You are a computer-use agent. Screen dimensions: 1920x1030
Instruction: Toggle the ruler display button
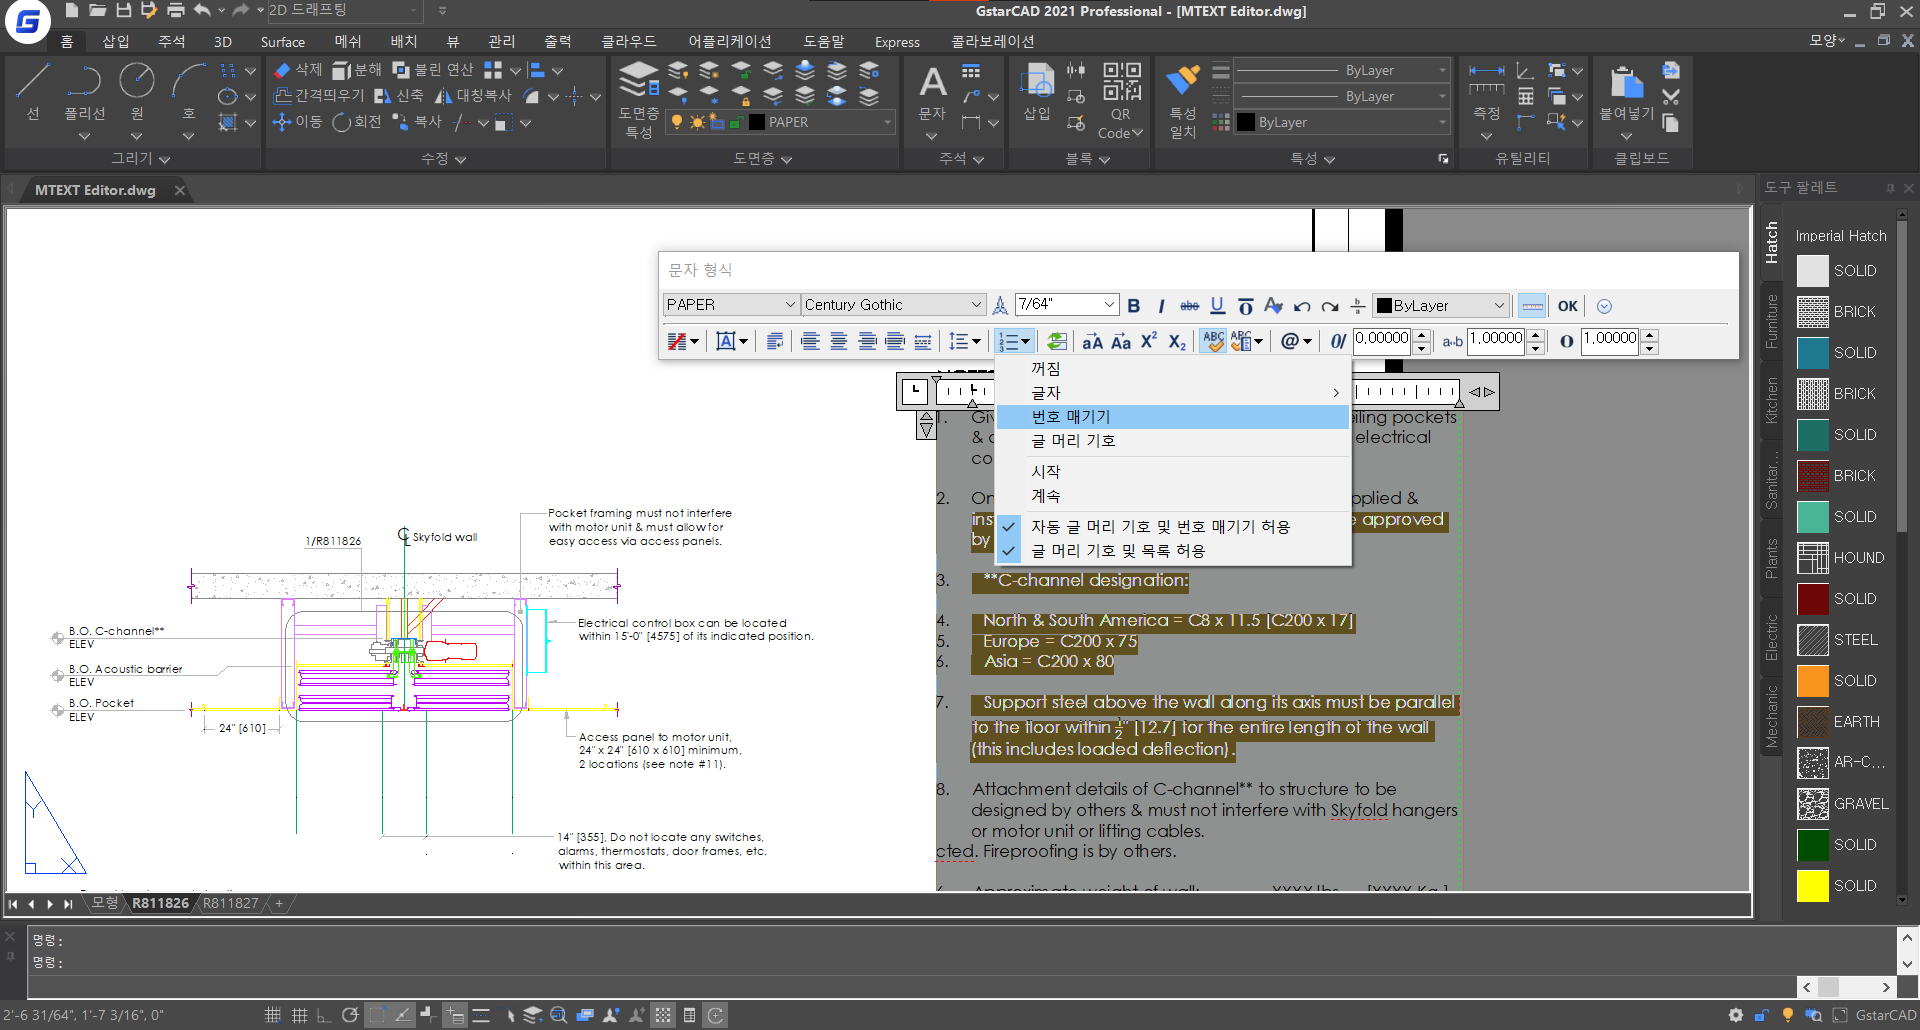click(x=1532, y=306)
